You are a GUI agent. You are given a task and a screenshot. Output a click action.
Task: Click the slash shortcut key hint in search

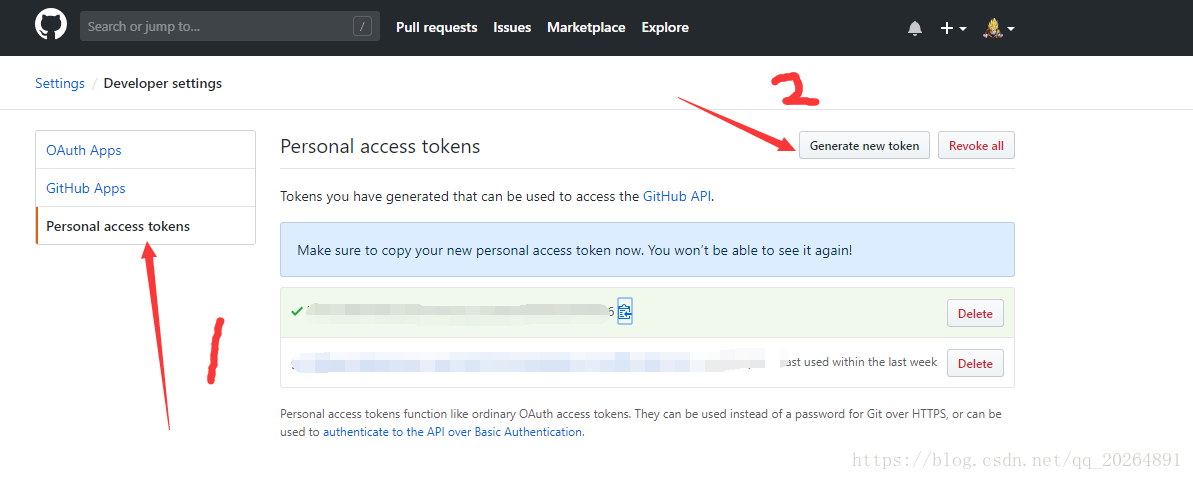click(x=363, y=27)
